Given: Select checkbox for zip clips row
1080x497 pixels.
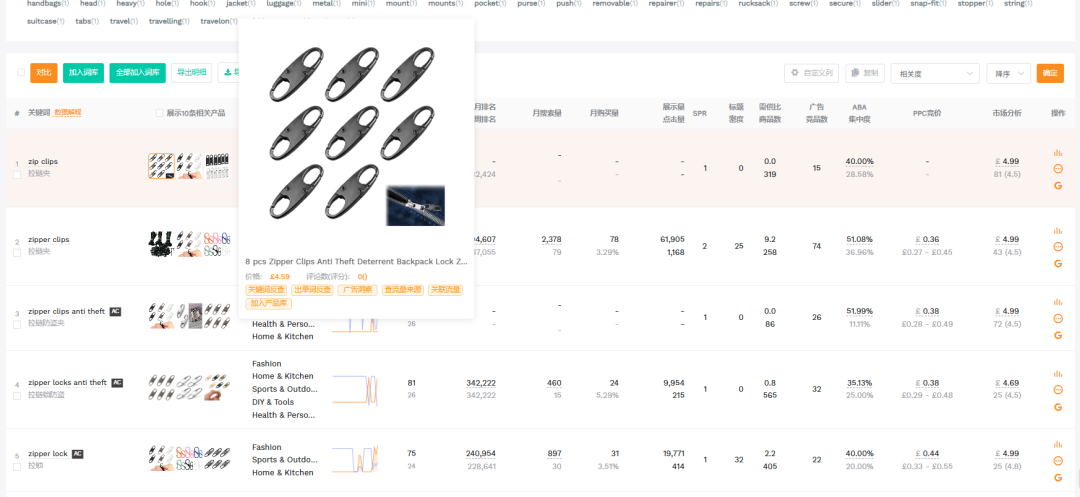Looking at the screenshot, I should point(17,175).
